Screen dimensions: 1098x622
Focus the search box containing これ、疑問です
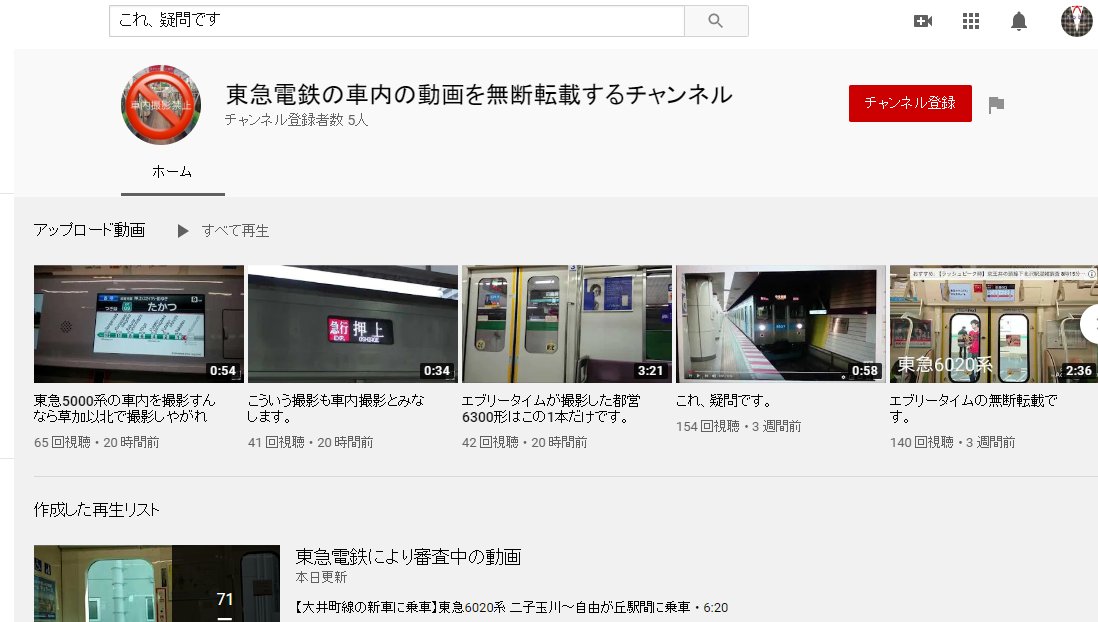396,21
